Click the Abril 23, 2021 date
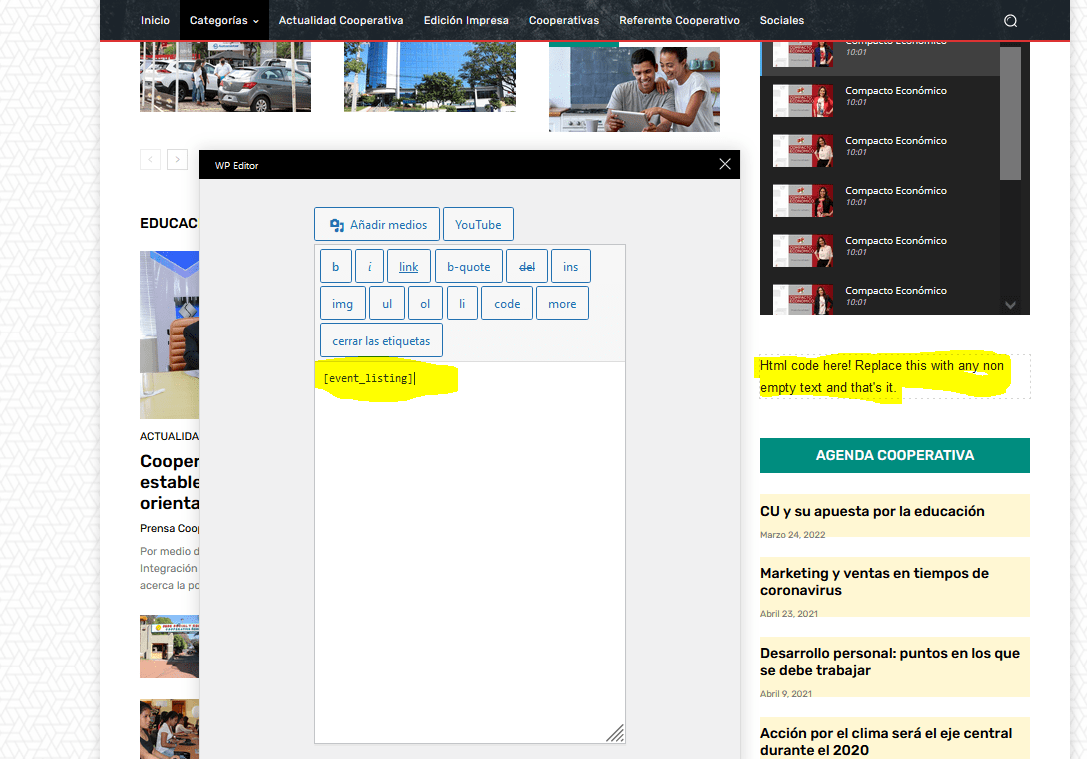Image resolution: width=1087 pixels, height=759 pixels. coord(789,613)
